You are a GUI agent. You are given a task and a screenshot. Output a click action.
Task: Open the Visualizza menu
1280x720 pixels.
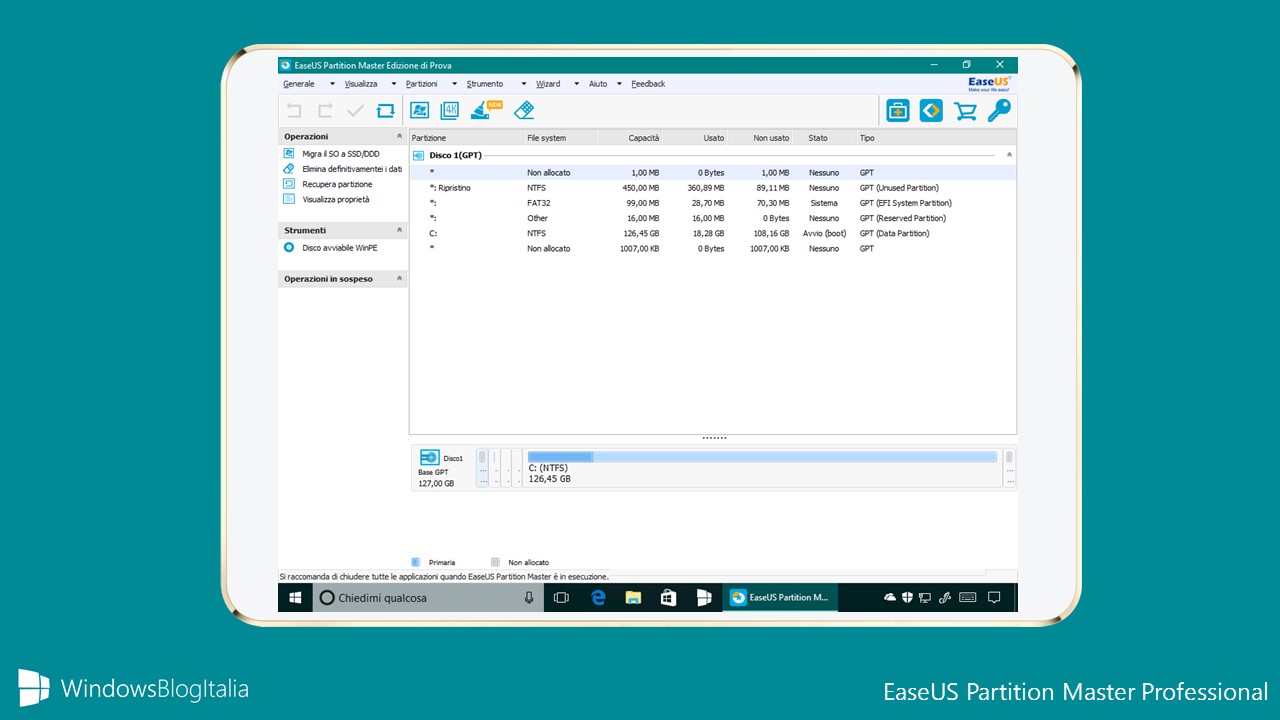pyautogui.click(x=361, y=84)
